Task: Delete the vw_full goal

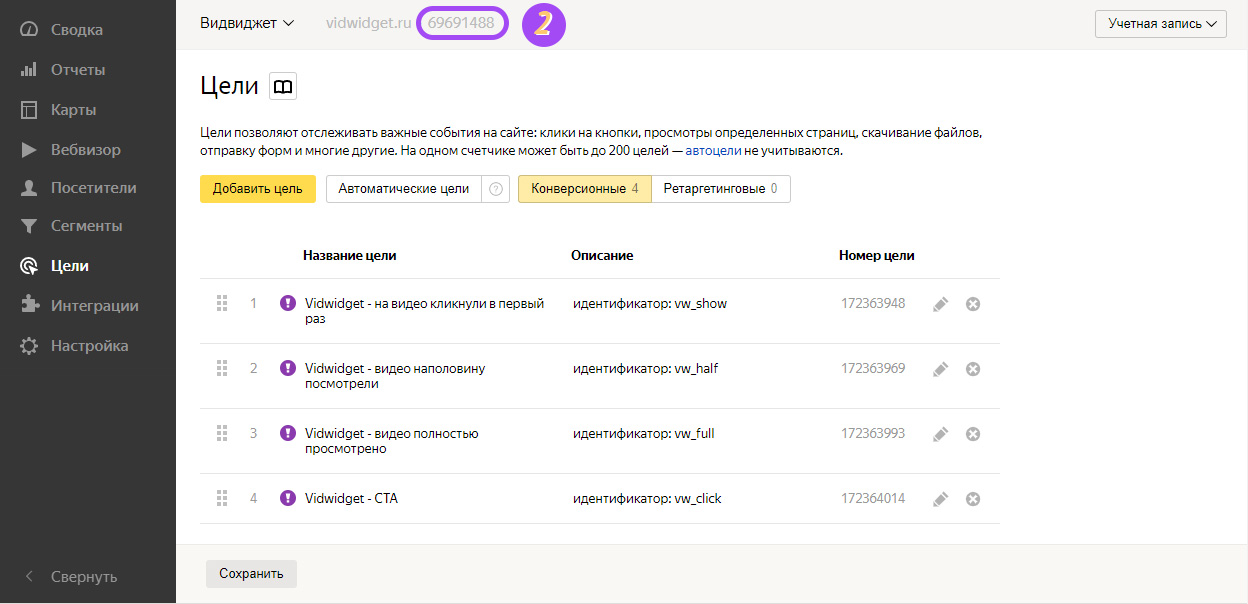Action: [x=973, y=434]
